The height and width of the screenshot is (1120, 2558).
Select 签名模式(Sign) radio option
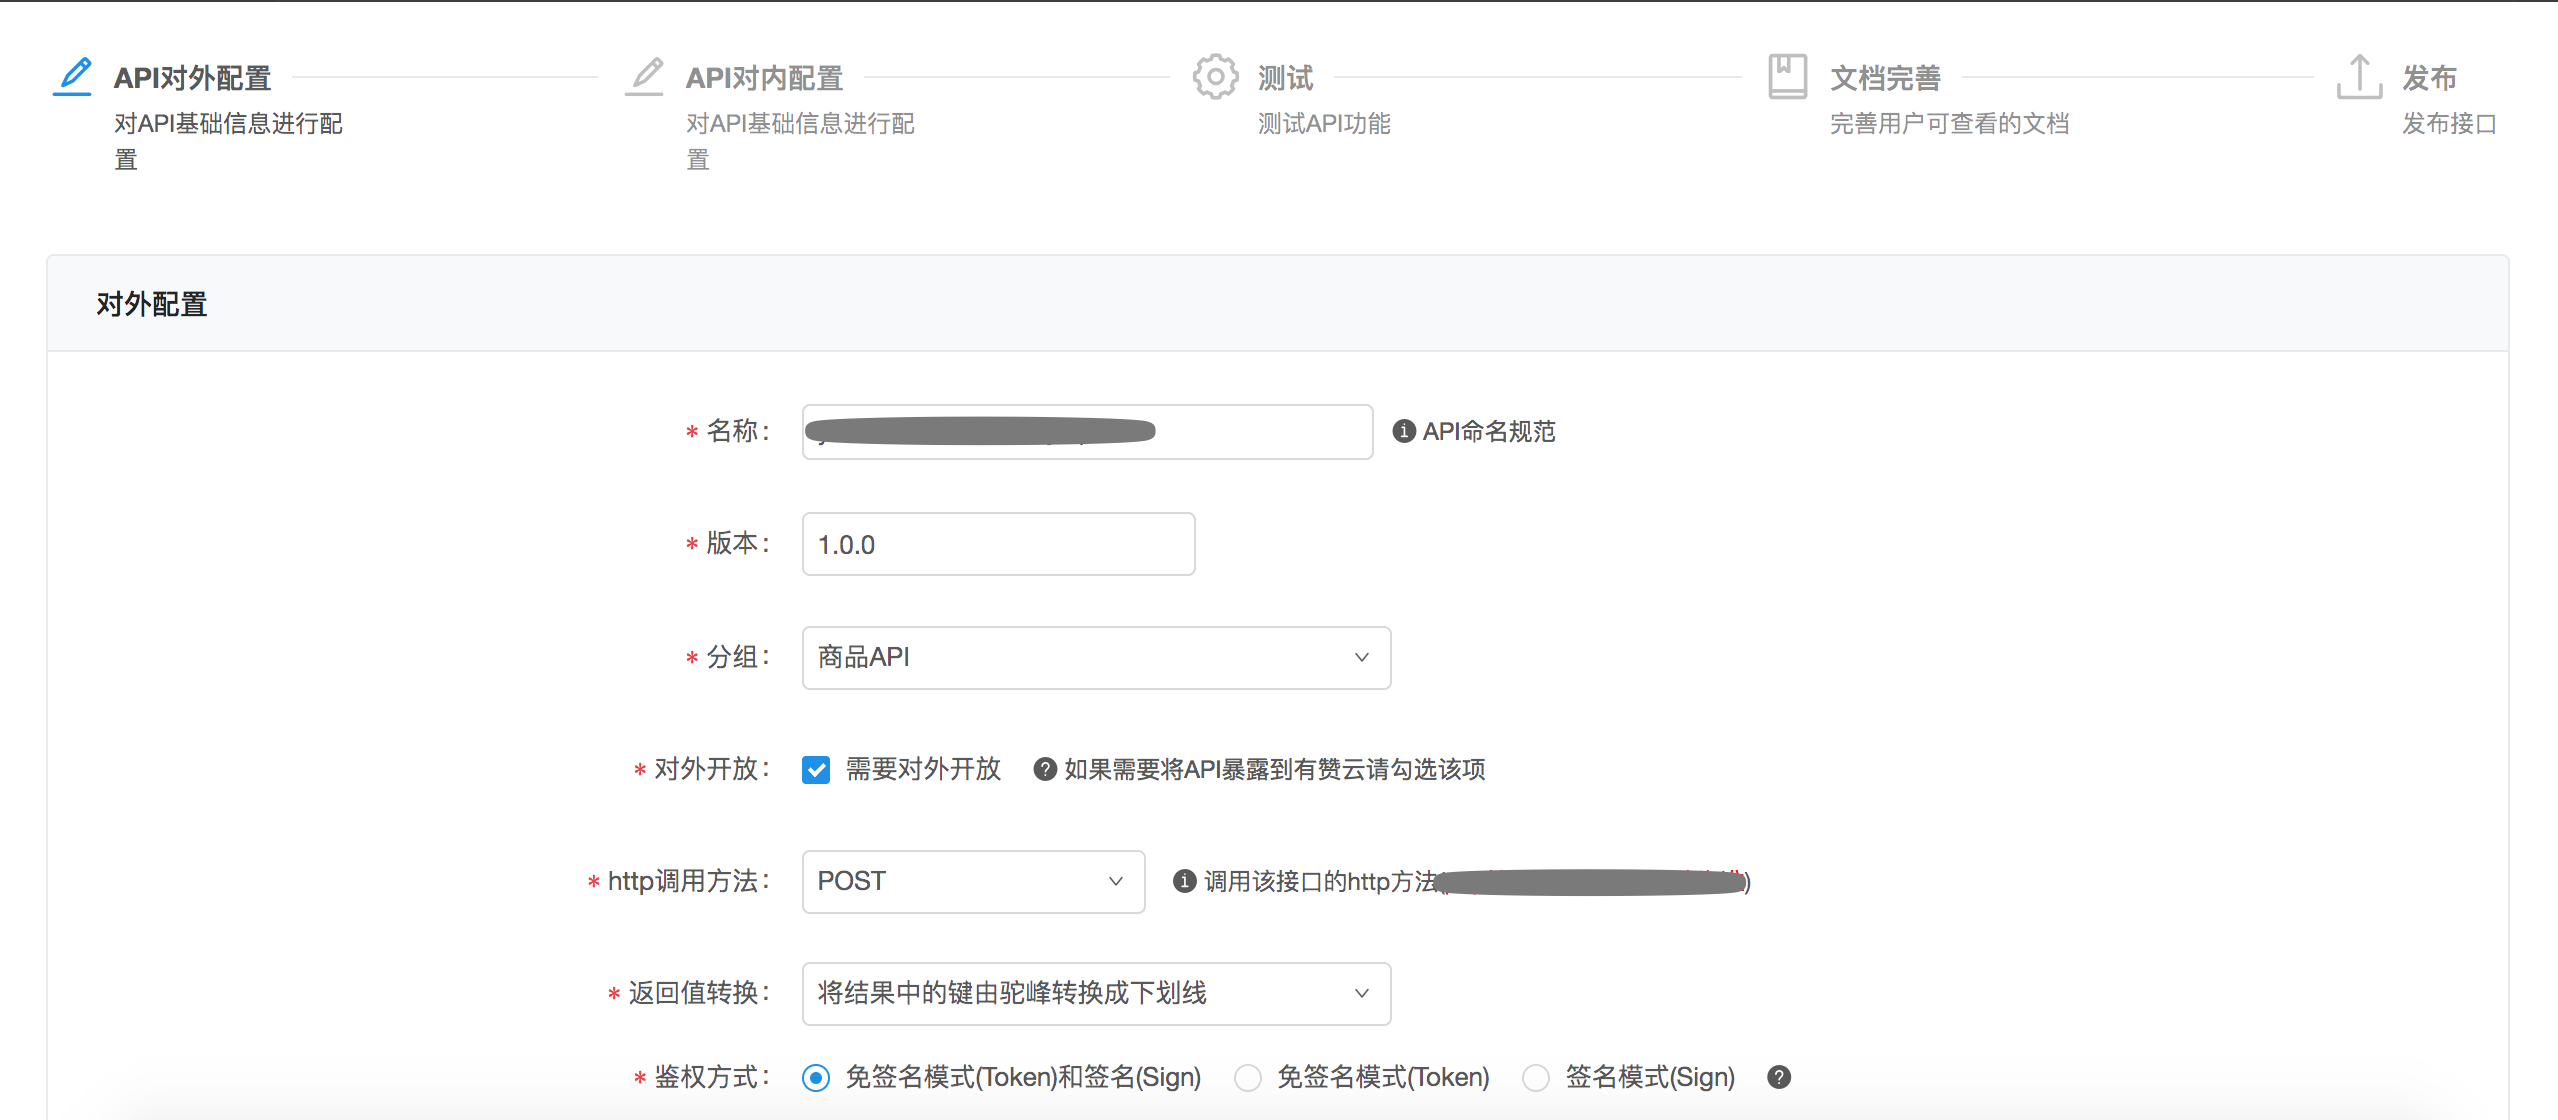[x=1535, y=1078]
